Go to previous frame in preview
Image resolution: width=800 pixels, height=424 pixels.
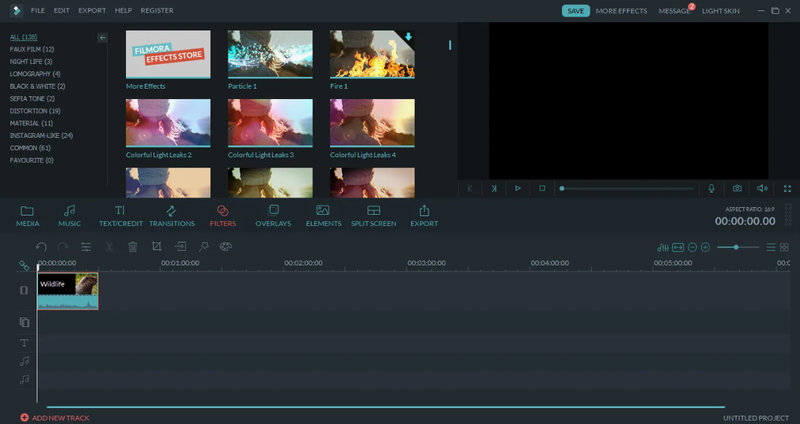[469, 188]
